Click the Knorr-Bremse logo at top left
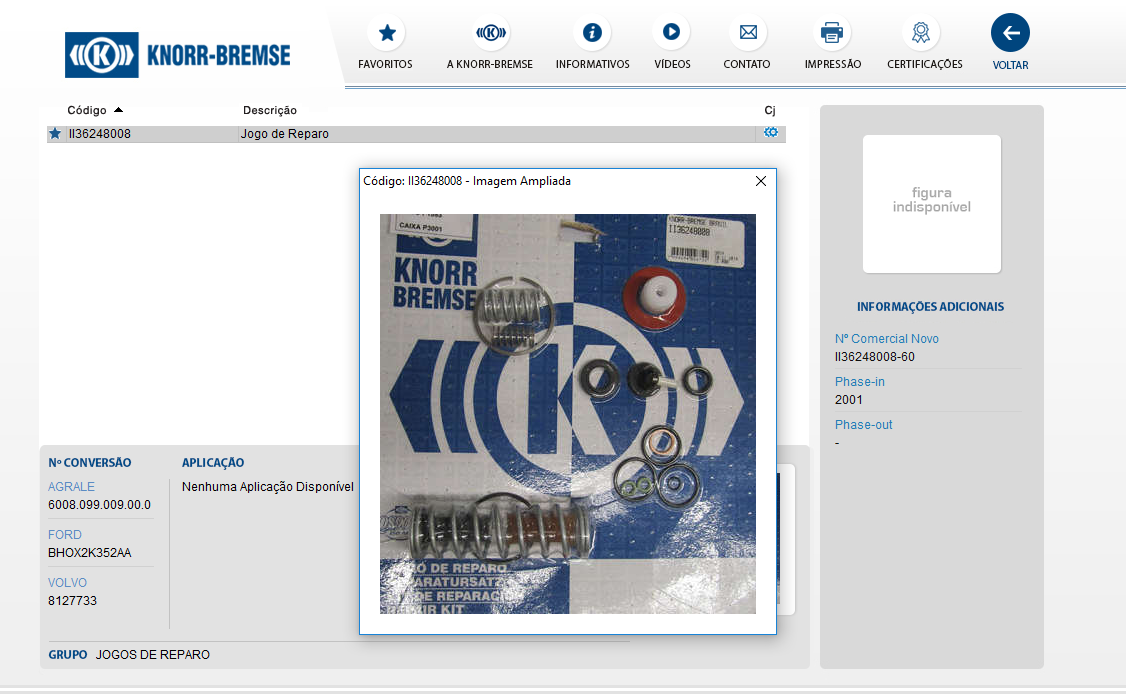 (x=178, y=54)
